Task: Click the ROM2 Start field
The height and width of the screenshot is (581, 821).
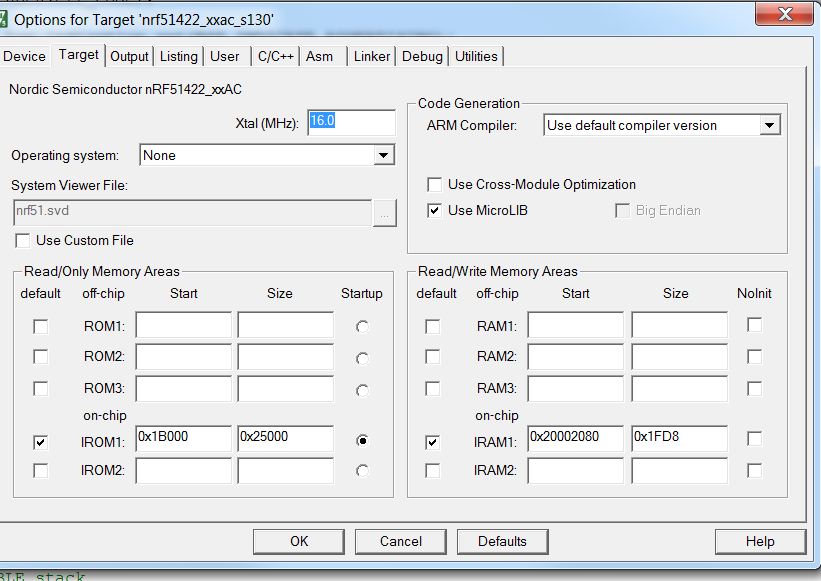Action: click(183, 357)
